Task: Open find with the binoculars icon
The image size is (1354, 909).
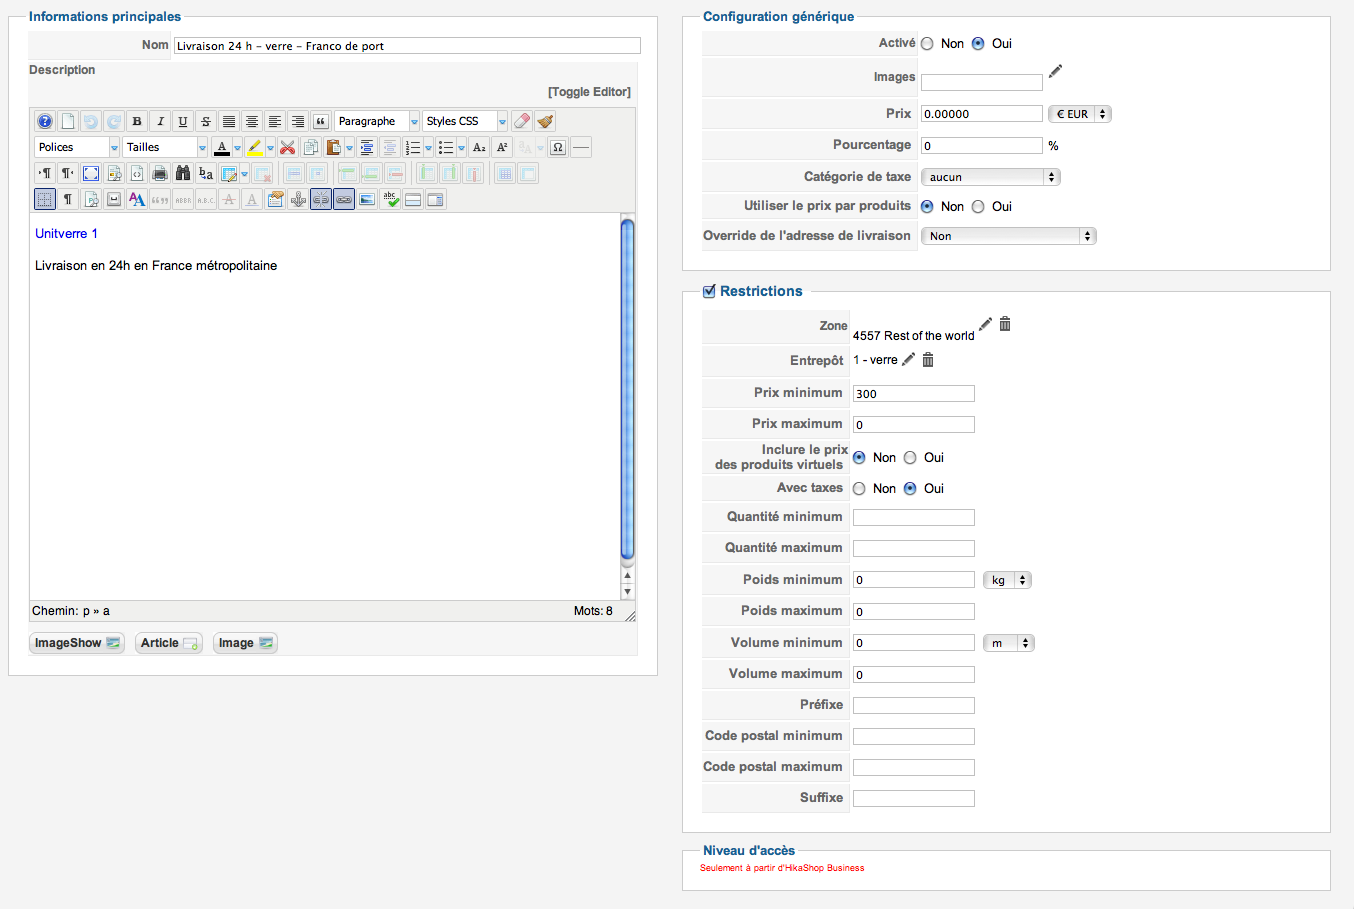Action: pyautogui.click(x=183, y=173)
